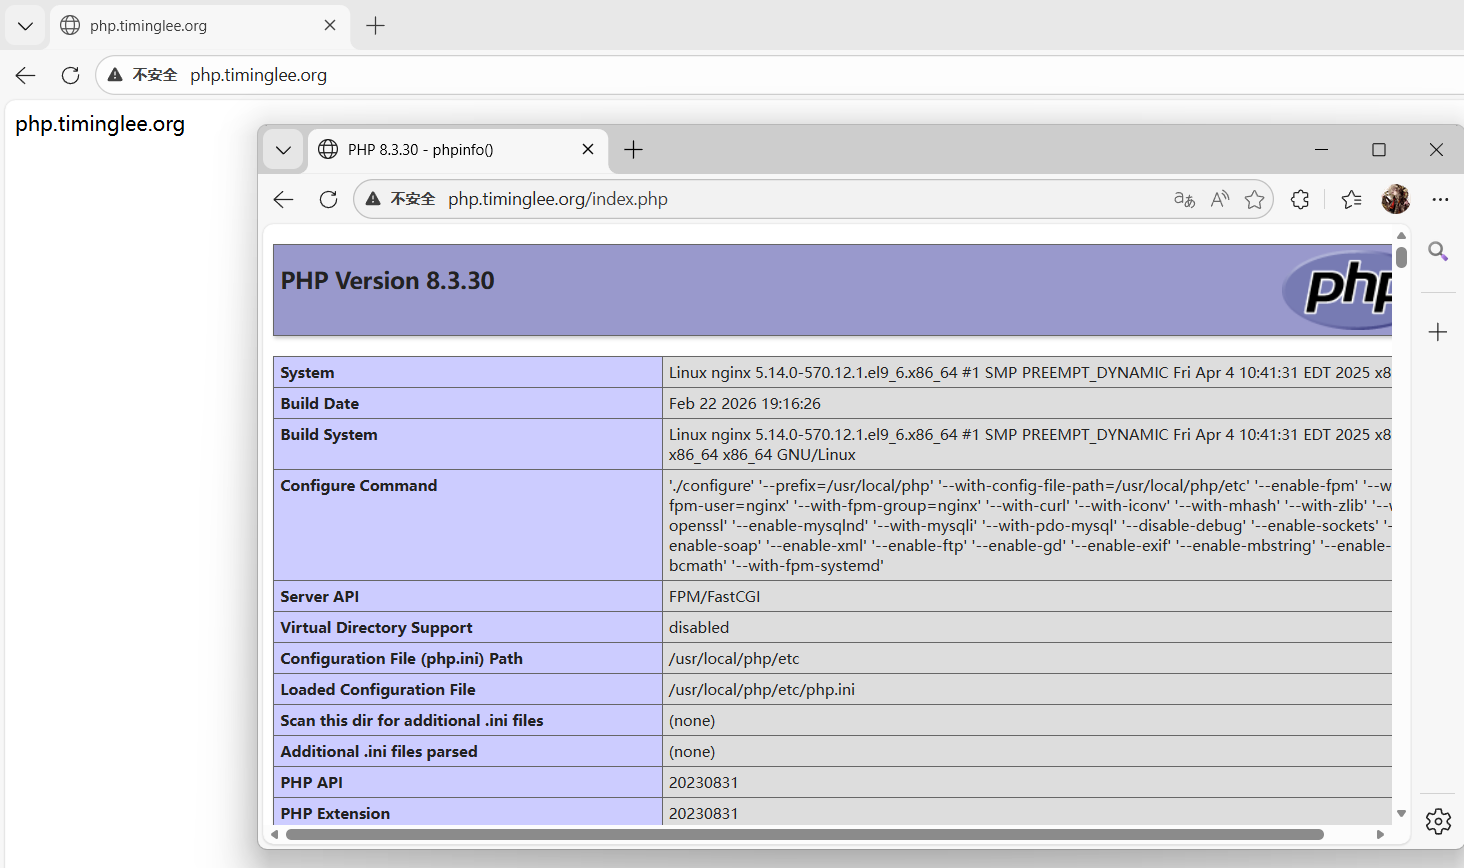
Task: Click the 'Feb 22 2026 19:16:26' value
Action: click(745, 404)
